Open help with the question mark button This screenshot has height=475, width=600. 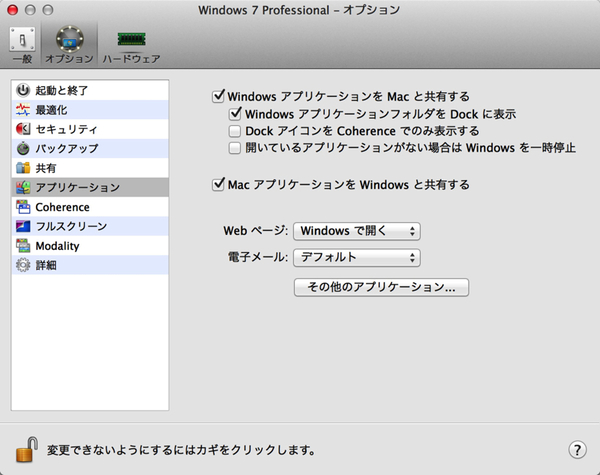point(577,450)
